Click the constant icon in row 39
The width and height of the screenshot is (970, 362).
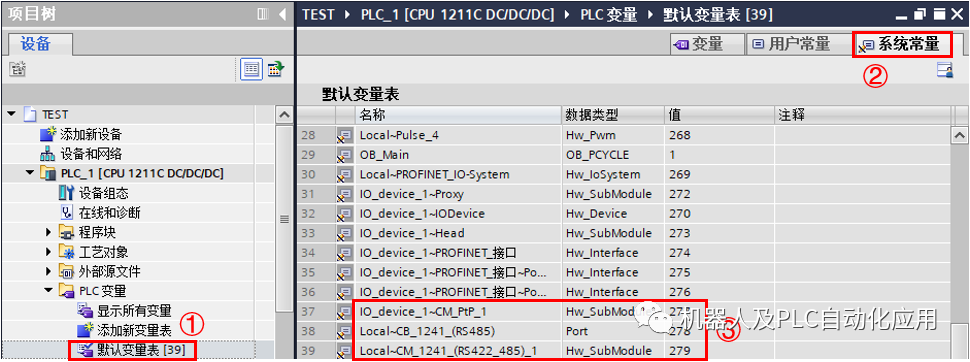[345, 351]
